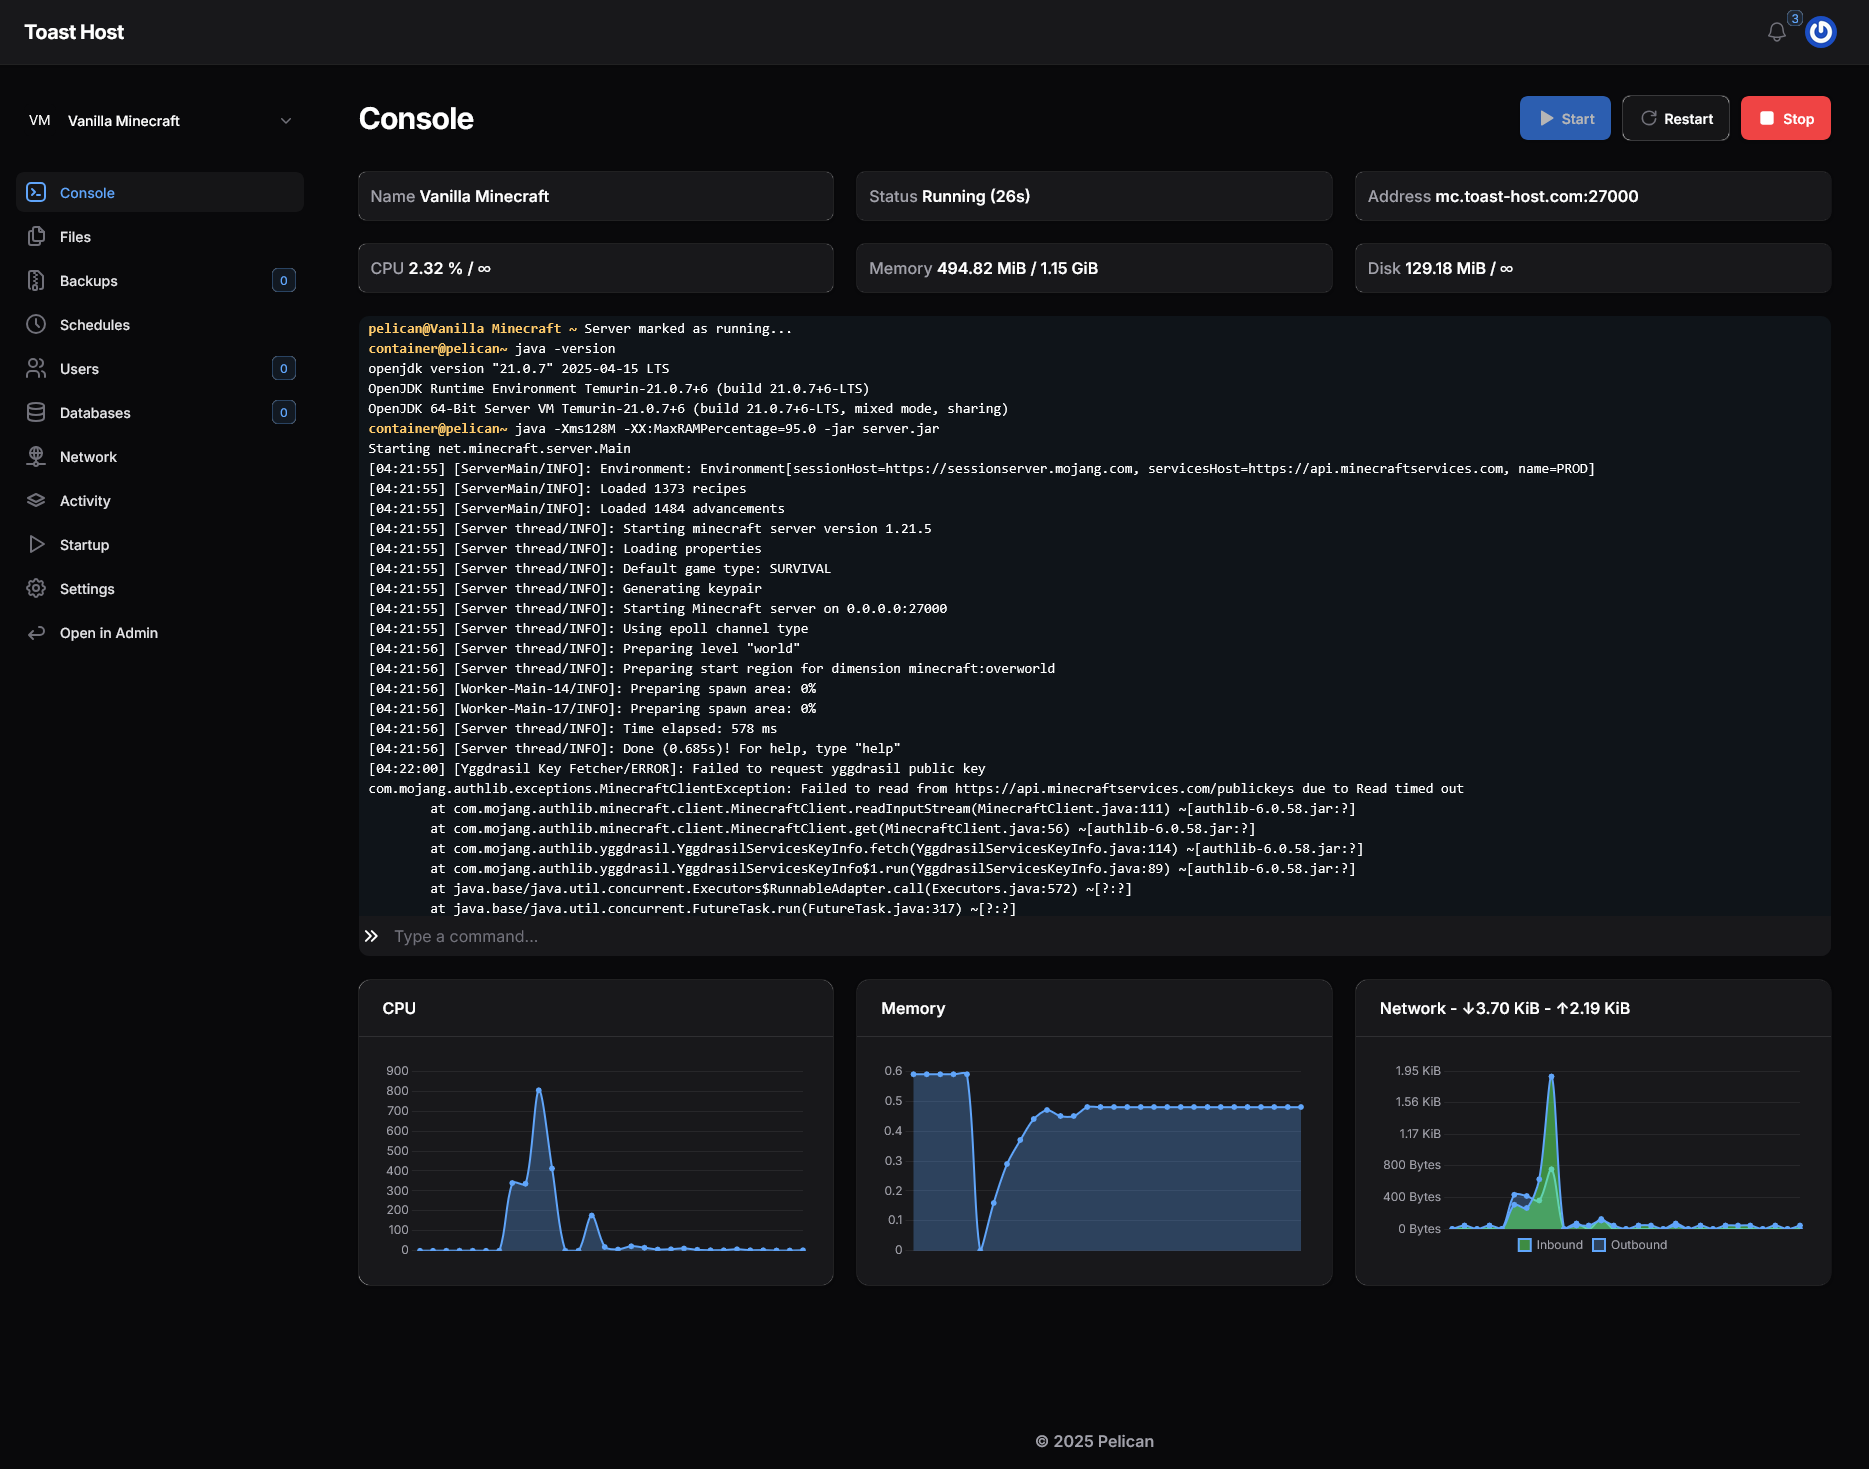Image resolution: width=1869 pixels, height=1469 pixels.
Task: Click the blue Start button
Action: (x=1565, y=119)
